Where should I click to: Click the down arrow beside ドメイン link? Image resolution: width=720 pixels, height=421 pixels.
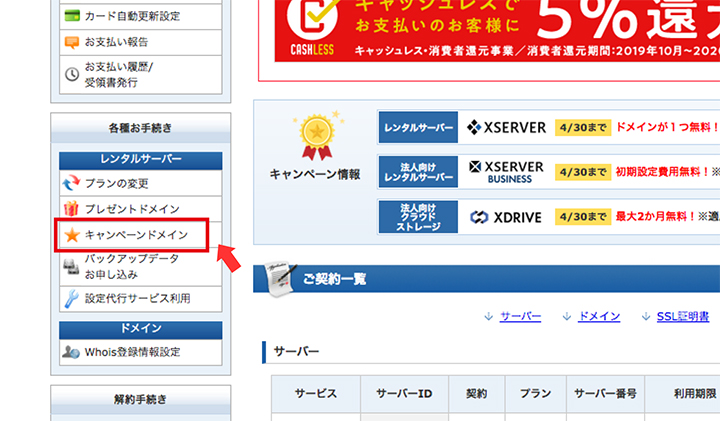click(x=567, y=316)
